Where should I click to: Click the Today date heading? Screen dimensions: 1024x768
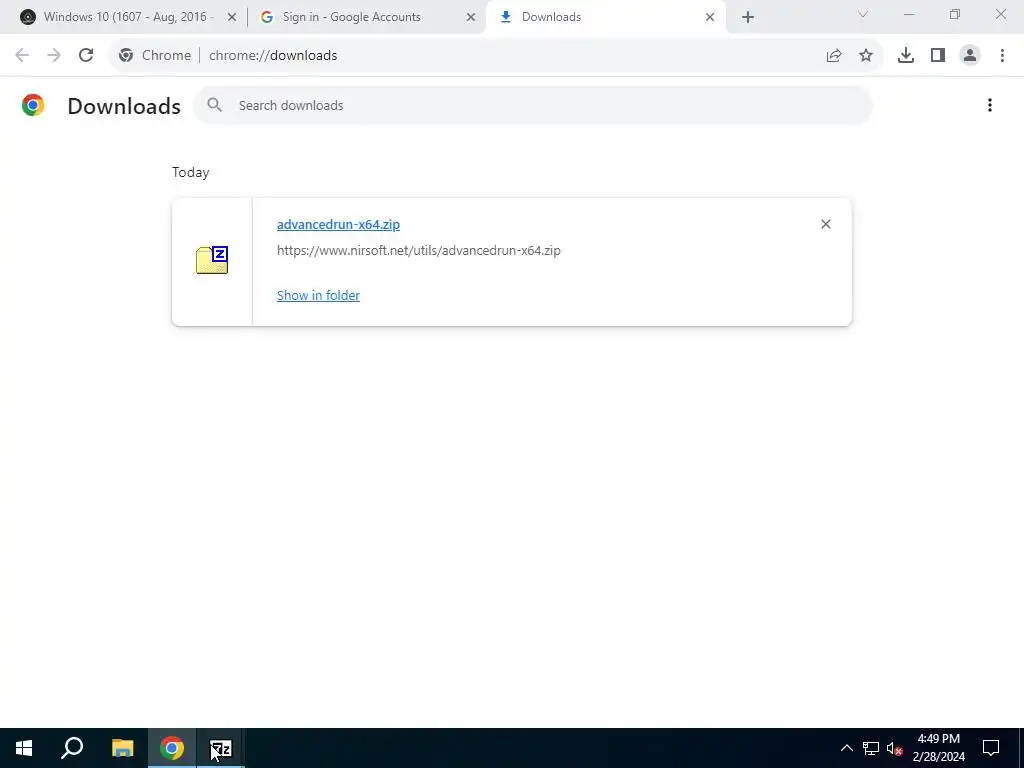[x=191, y=172]
